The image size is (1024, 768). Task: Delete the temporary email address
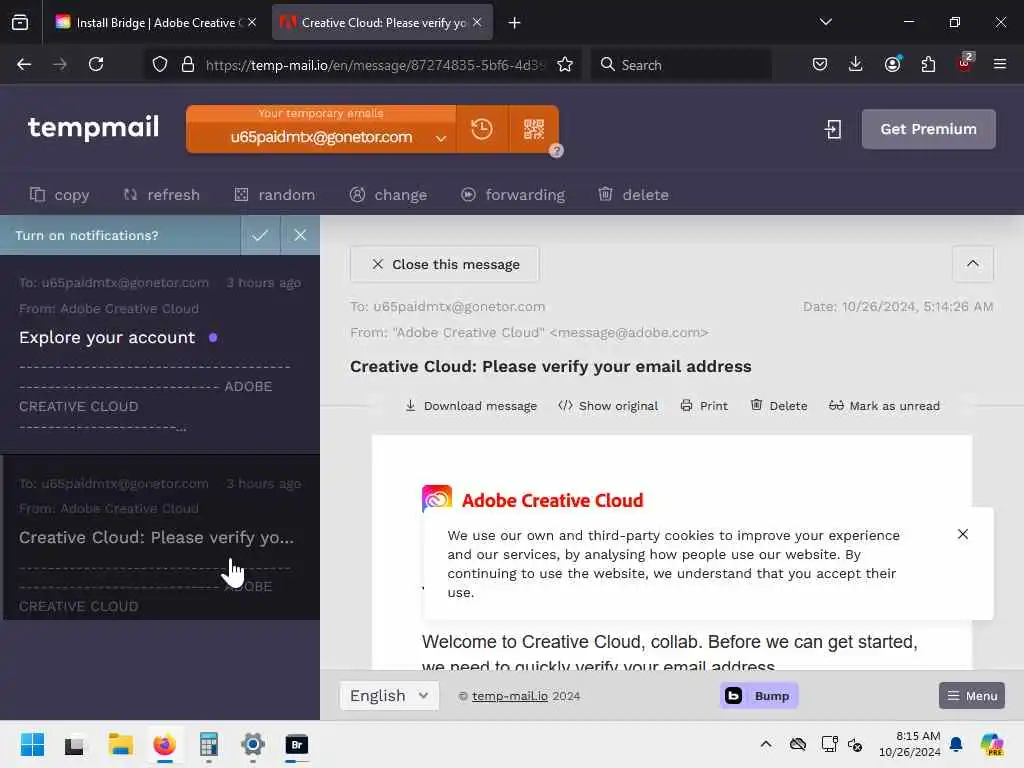[633, 195]
